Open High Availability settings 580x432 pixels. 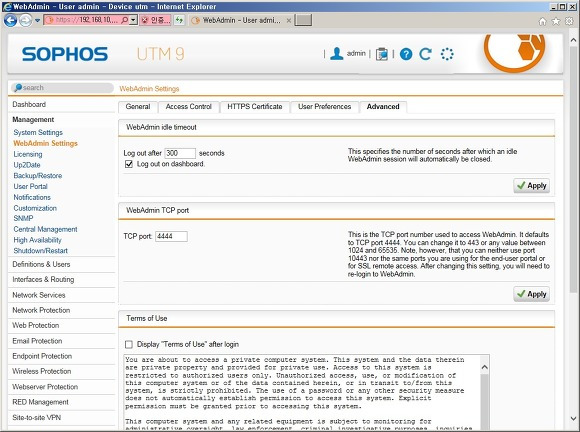[x=37, y=240]
